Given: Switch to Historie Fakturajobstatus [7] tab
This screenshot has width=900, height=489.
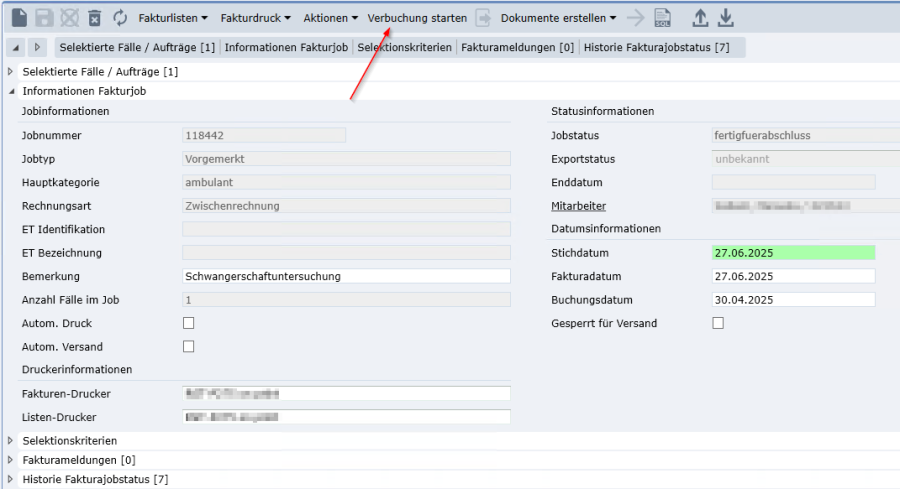Looking at the screenshot, I should pos(656,48).
